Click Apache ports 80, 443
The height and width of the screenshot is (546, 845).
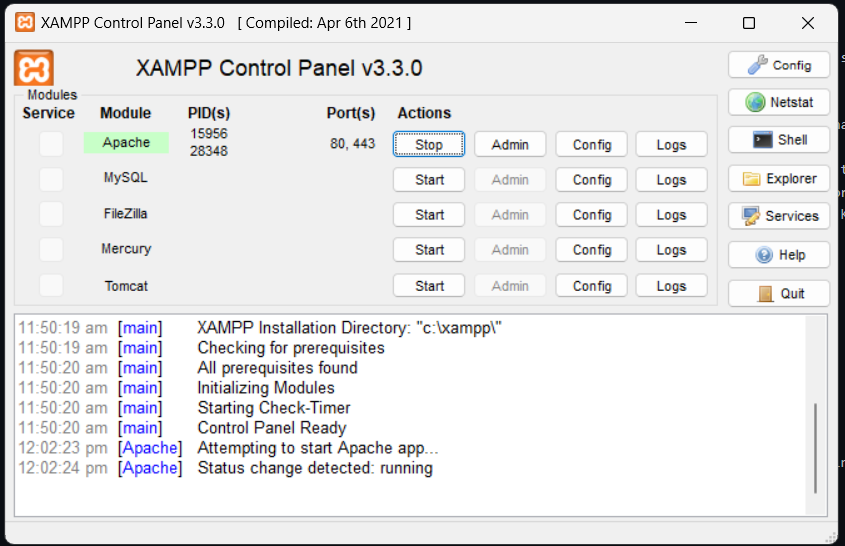point(352,143)
